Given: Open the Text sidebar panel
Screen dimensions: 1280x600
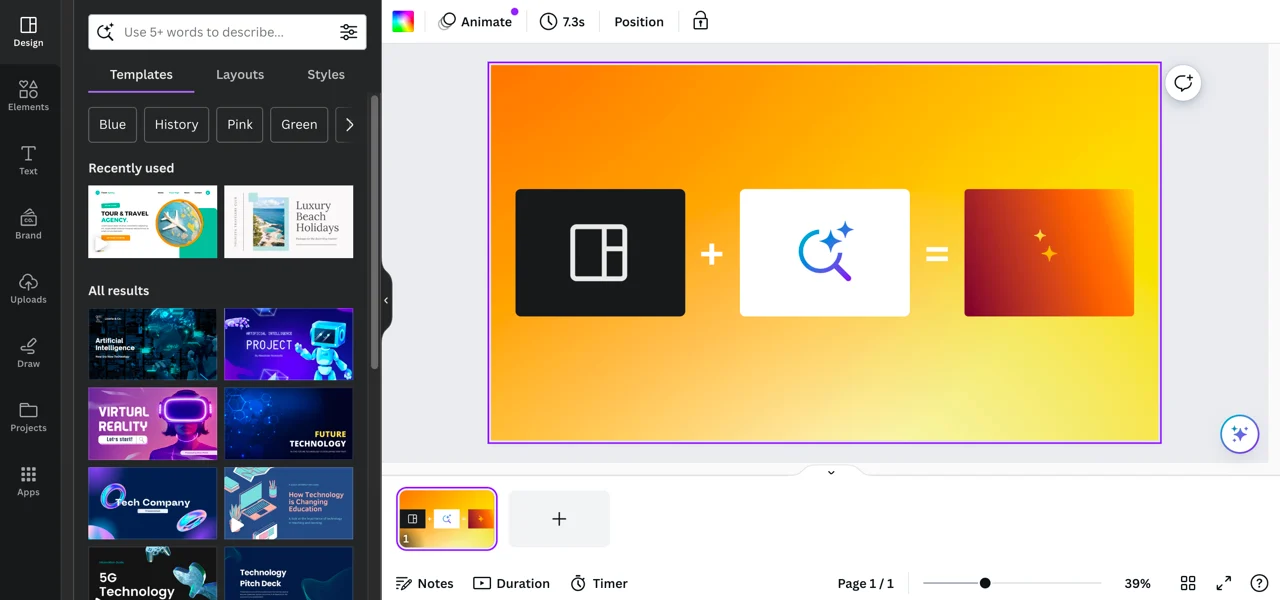Looking at the screenshot, I should (28, 160).
